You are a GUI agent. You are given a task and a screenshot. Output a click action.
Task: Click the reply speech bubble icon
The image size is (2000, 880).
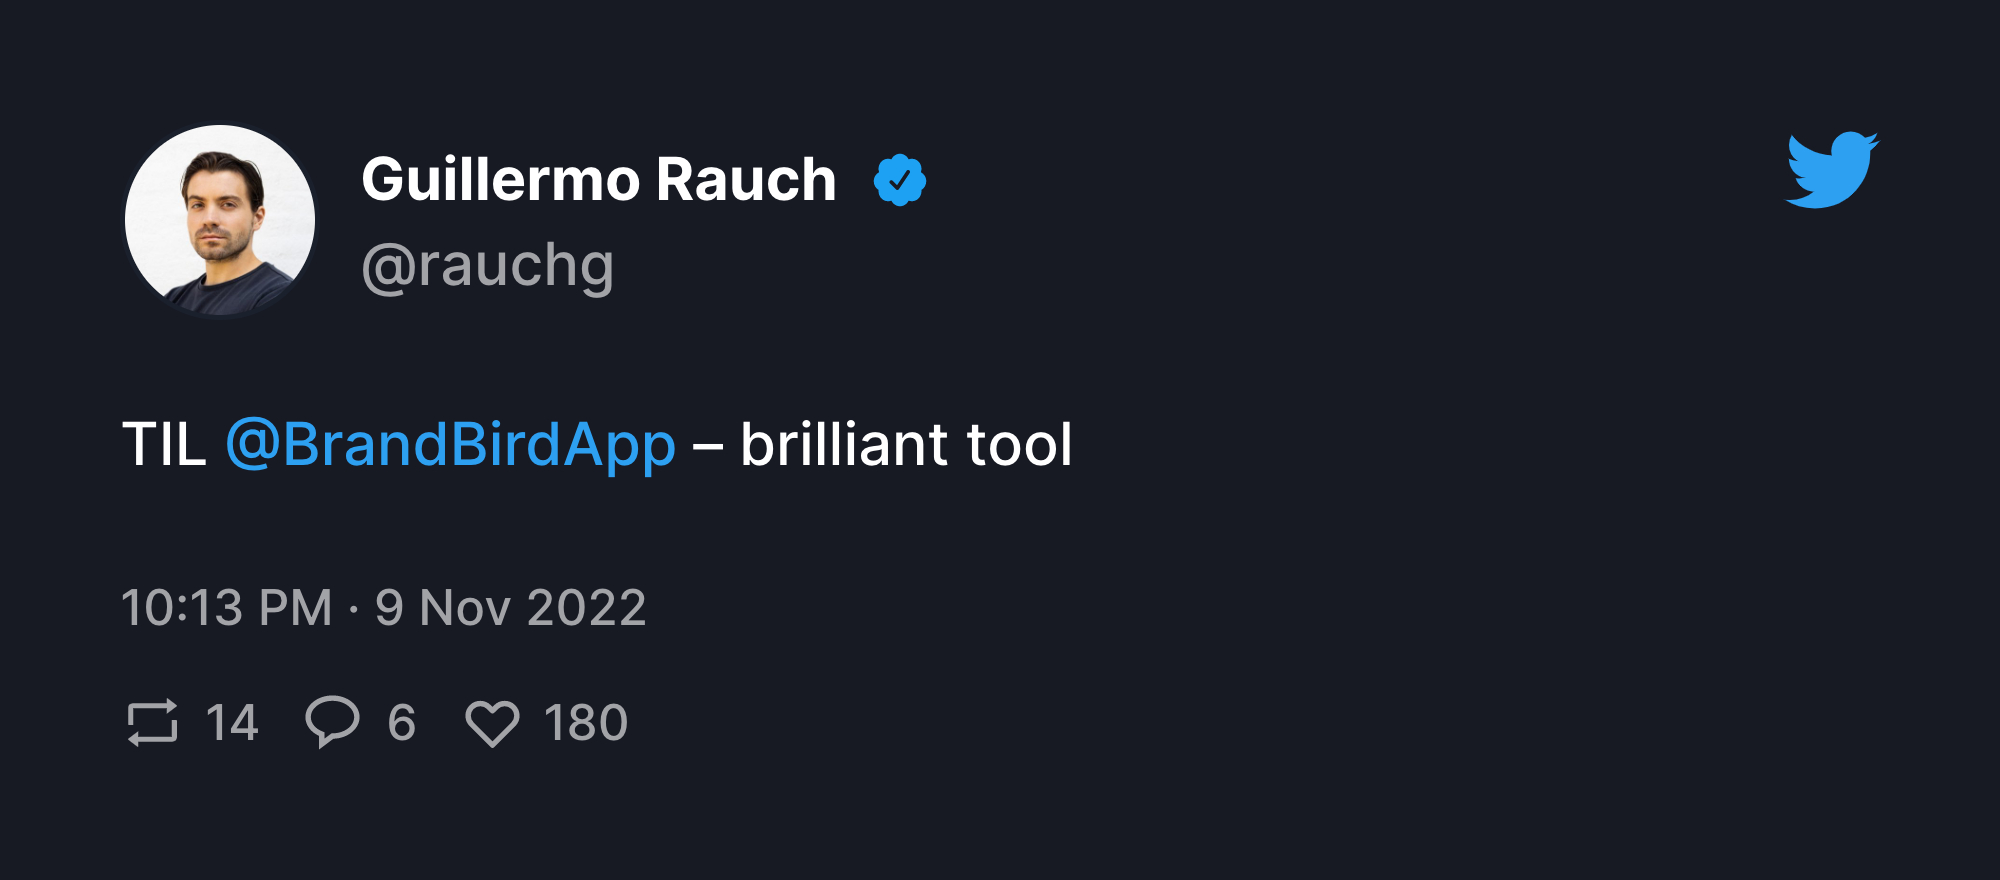332,721
